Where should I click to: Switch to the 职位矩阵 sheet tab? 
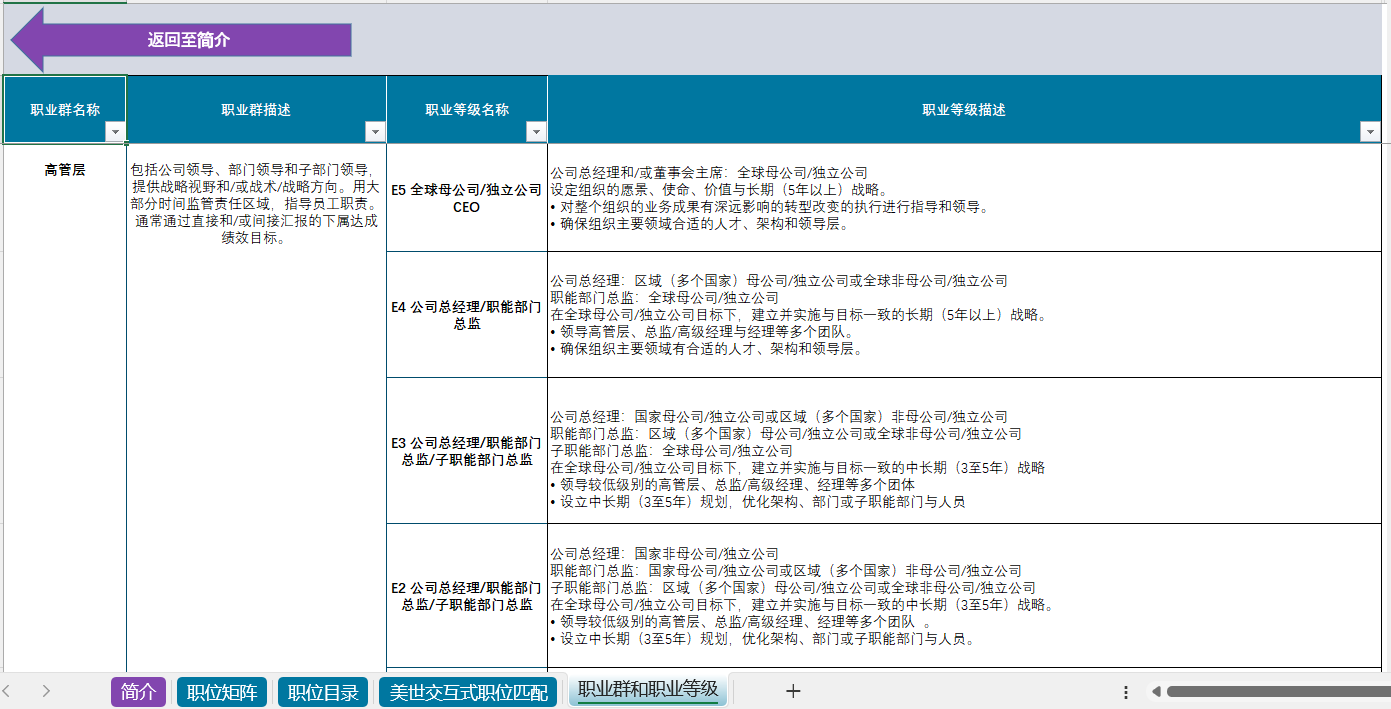pyautogui.click(x=222, y=692)
